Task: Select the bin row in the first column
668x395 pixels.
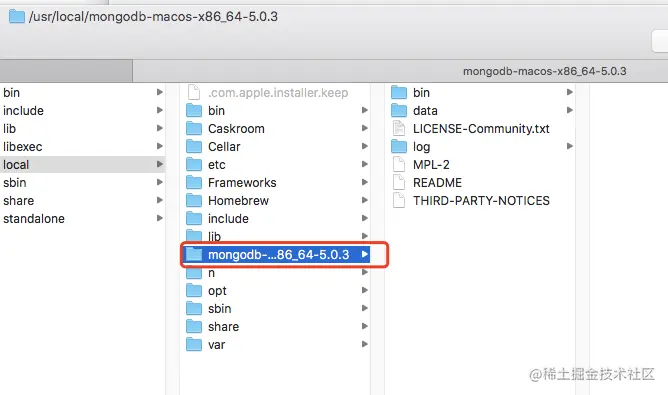Action: (83, 92)
